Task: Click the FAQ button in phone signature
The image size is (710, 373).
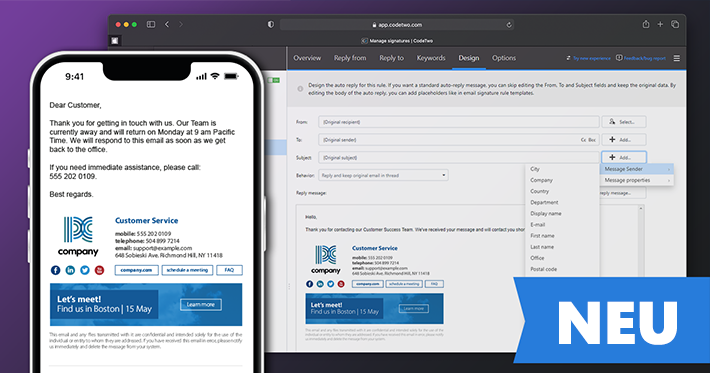Action: (x=229, y=270)
